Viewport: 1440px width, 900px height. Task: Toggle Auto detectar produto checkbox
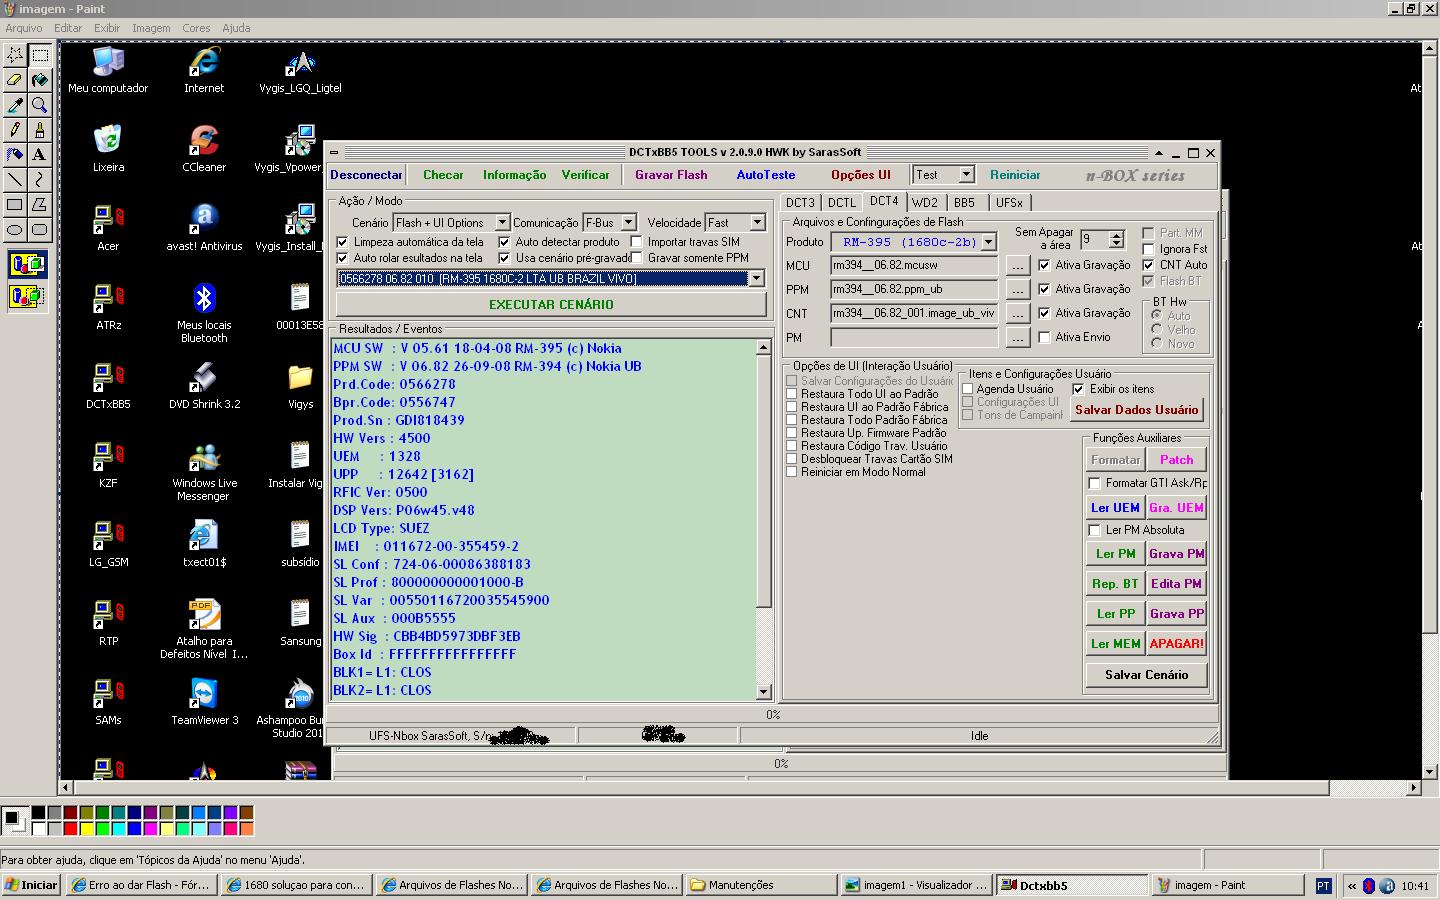505,242
